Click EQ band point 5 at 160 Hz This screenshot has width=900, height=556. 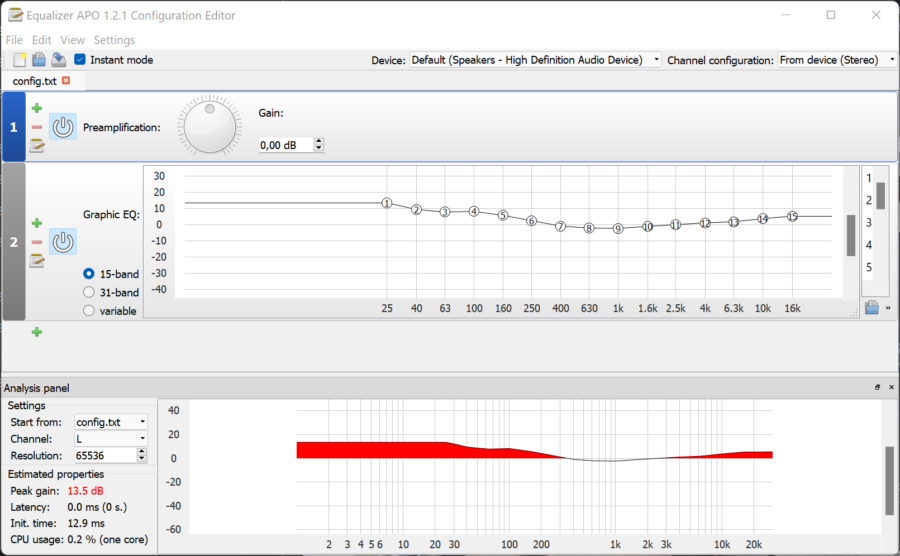tap(503, 215)
